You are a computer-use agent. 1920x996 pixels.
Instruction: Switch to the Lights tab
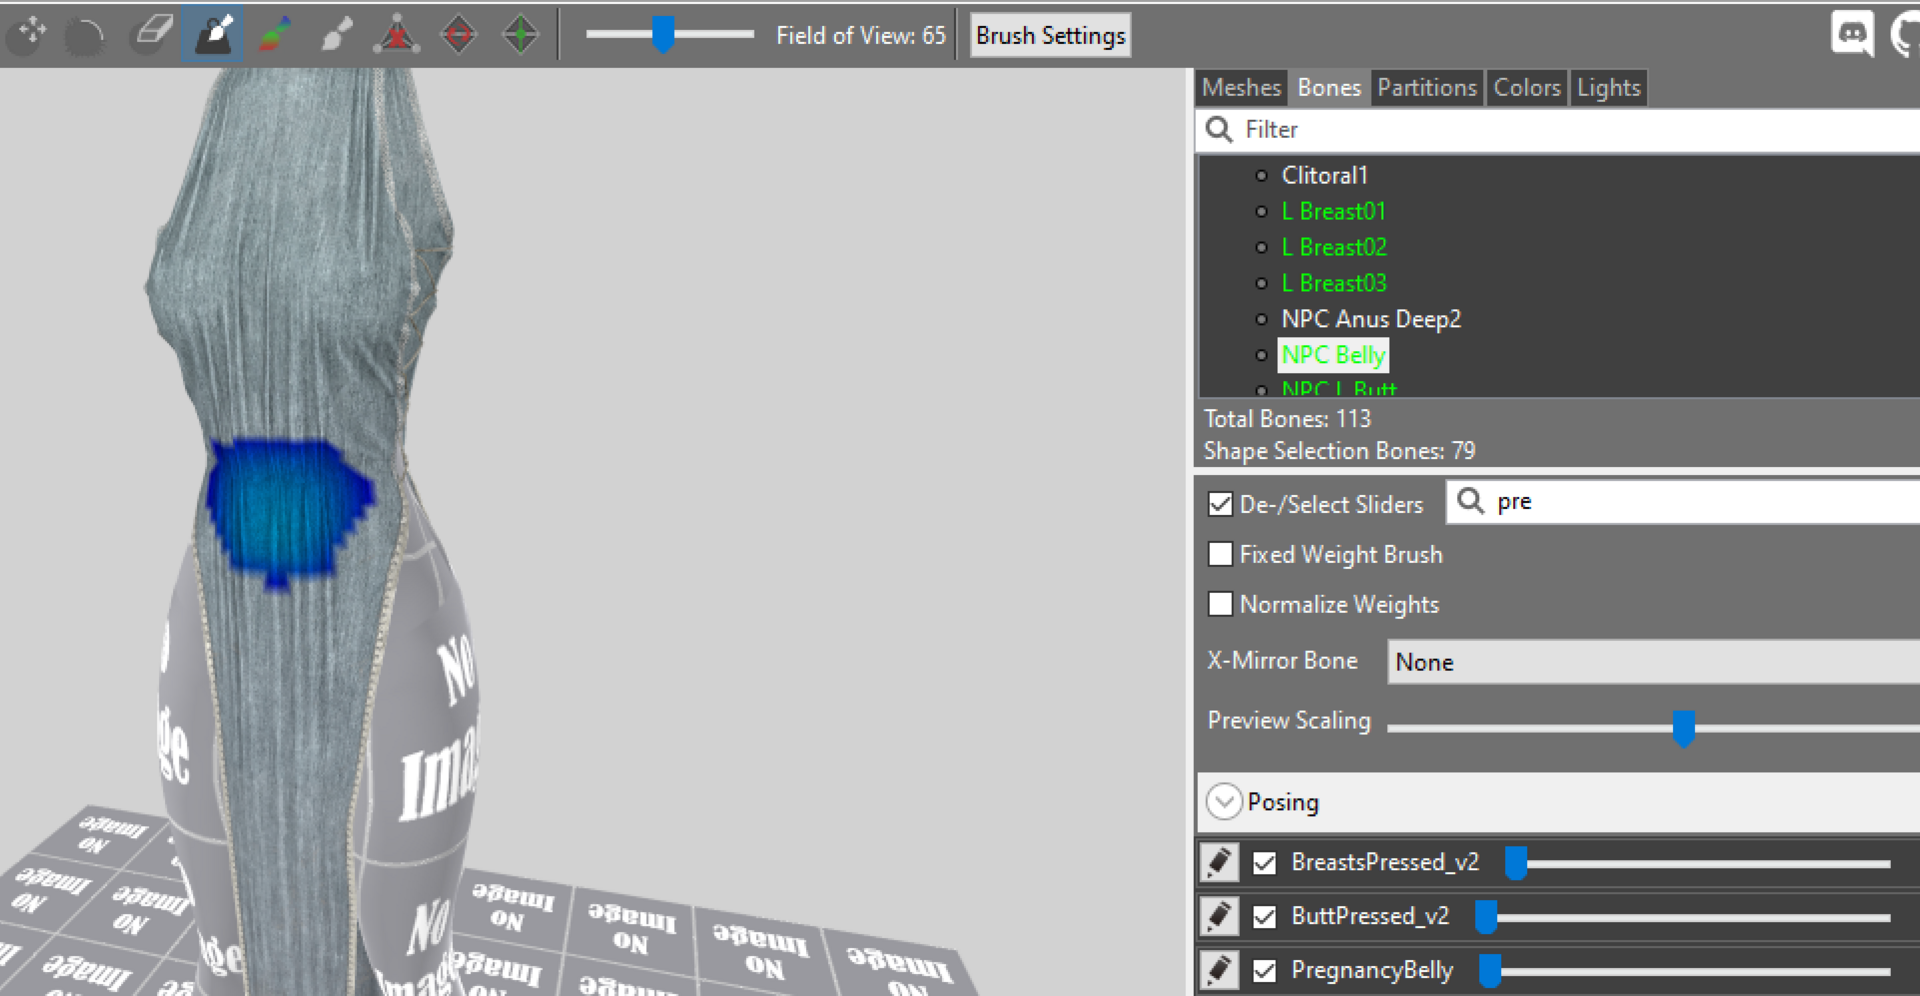click(1609, 88)
